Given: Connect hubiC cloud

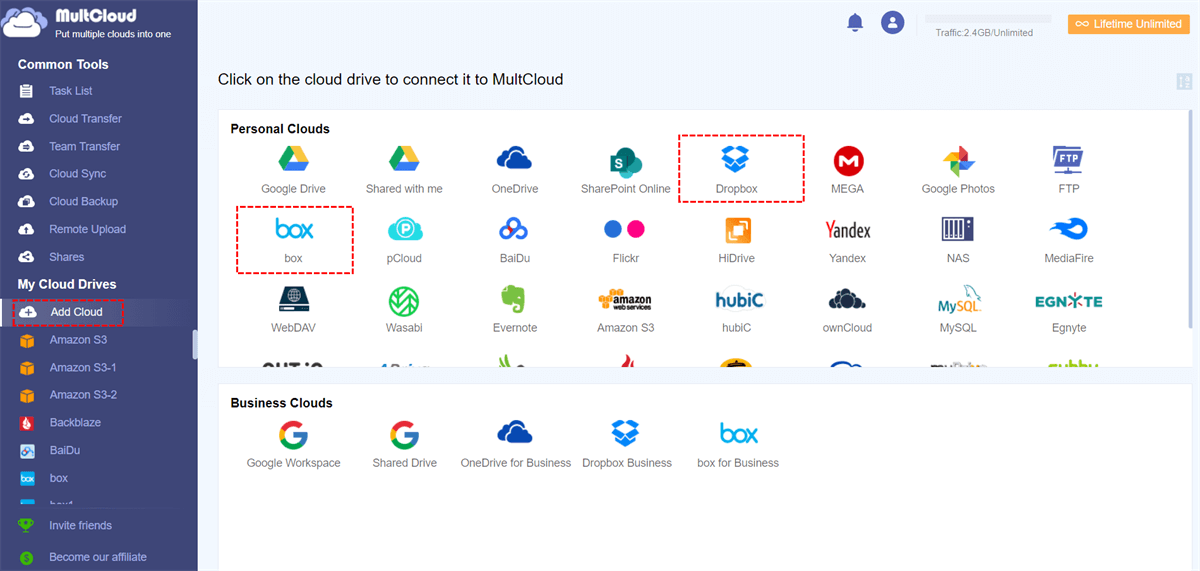Looking at the screenshot, I should tap(737, 309).
